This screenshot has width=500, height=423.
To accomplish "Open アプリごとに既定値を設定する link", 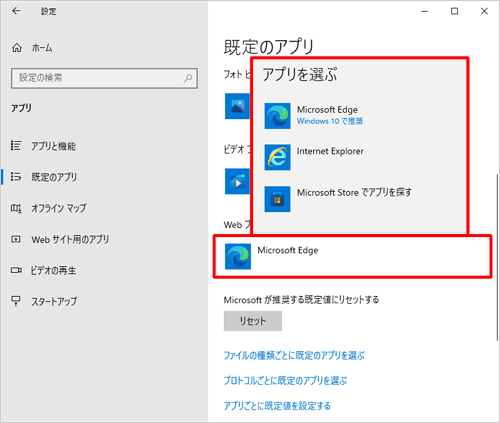I will [x=277, y=406].
